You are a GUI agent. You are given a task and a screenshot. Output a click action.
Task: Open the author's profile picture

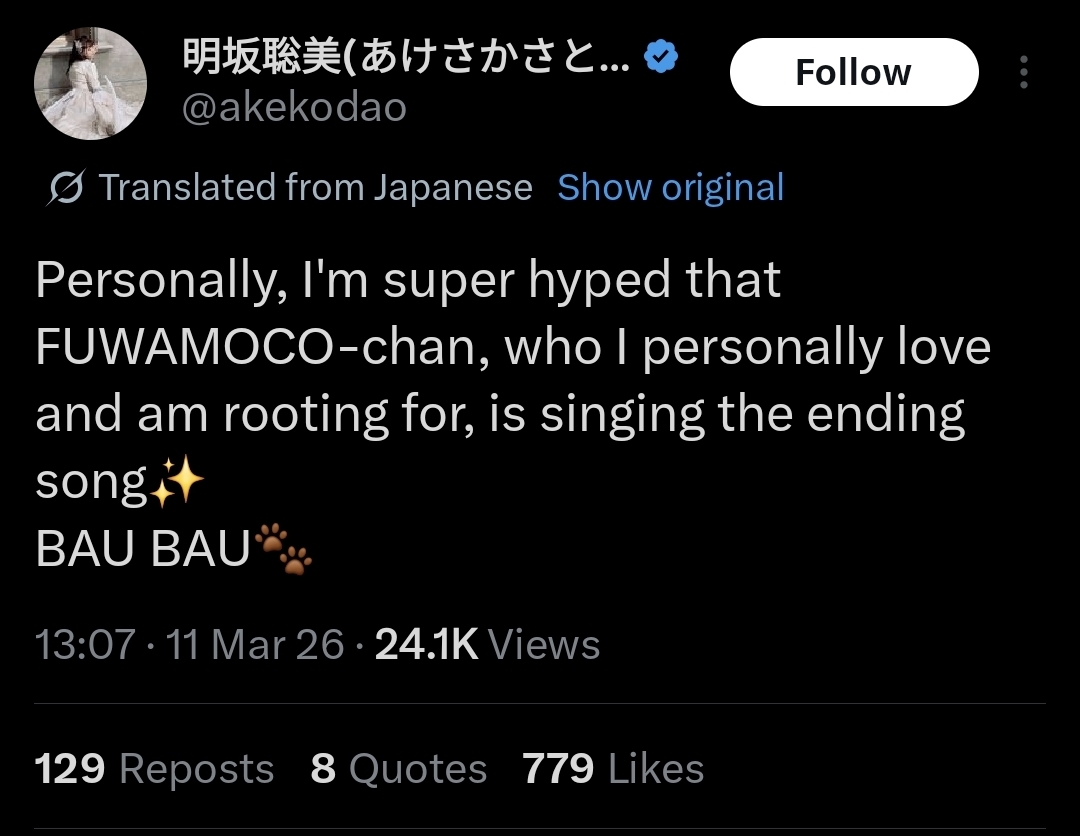tap(90, 84)
